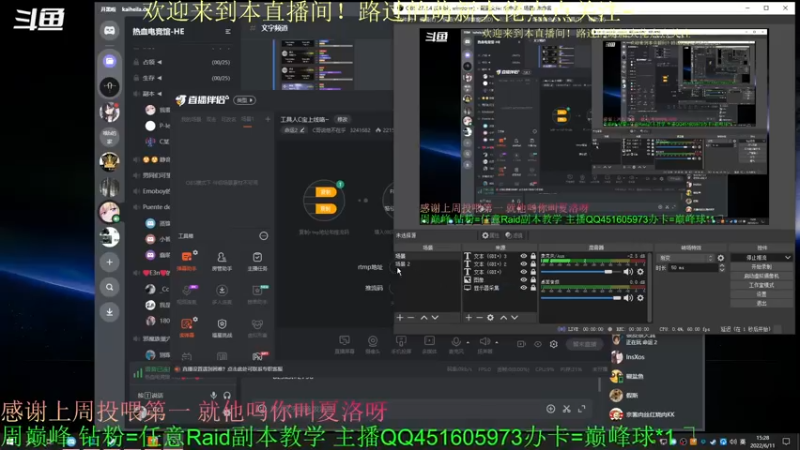This screenshot has height=450, width=800.
Task: Open gear settings for 桌面音频 mixer channel
Action: click(x=640, y=298)
